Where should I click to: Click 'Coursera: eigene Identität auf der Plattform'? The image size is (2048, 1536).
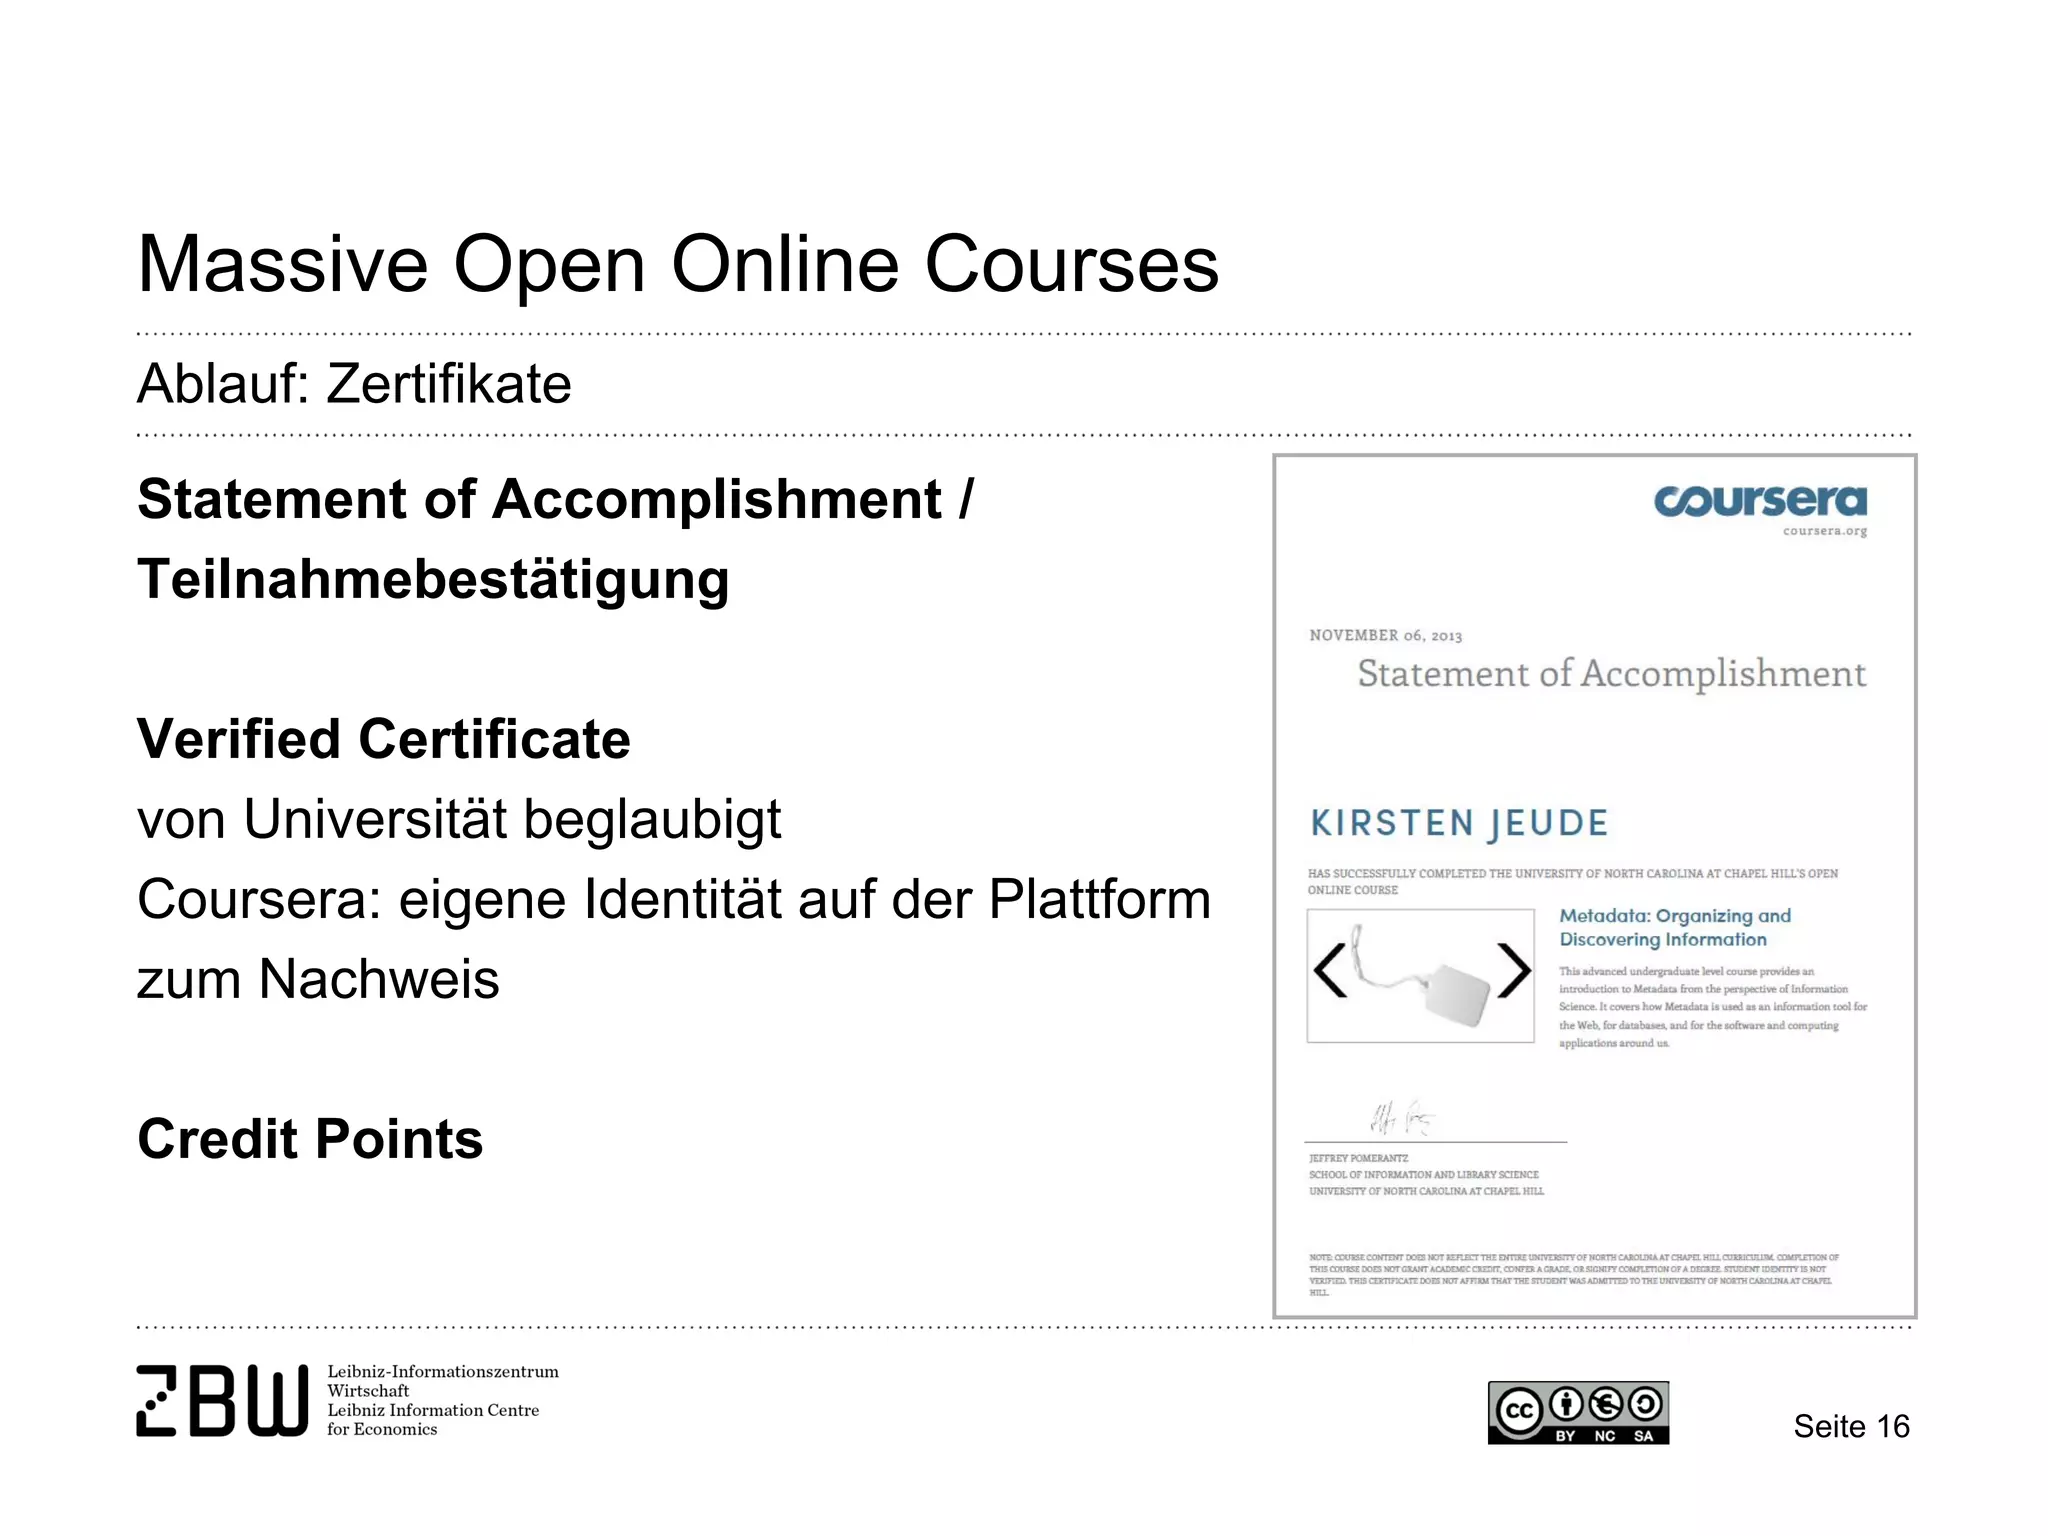pos(674,900)
